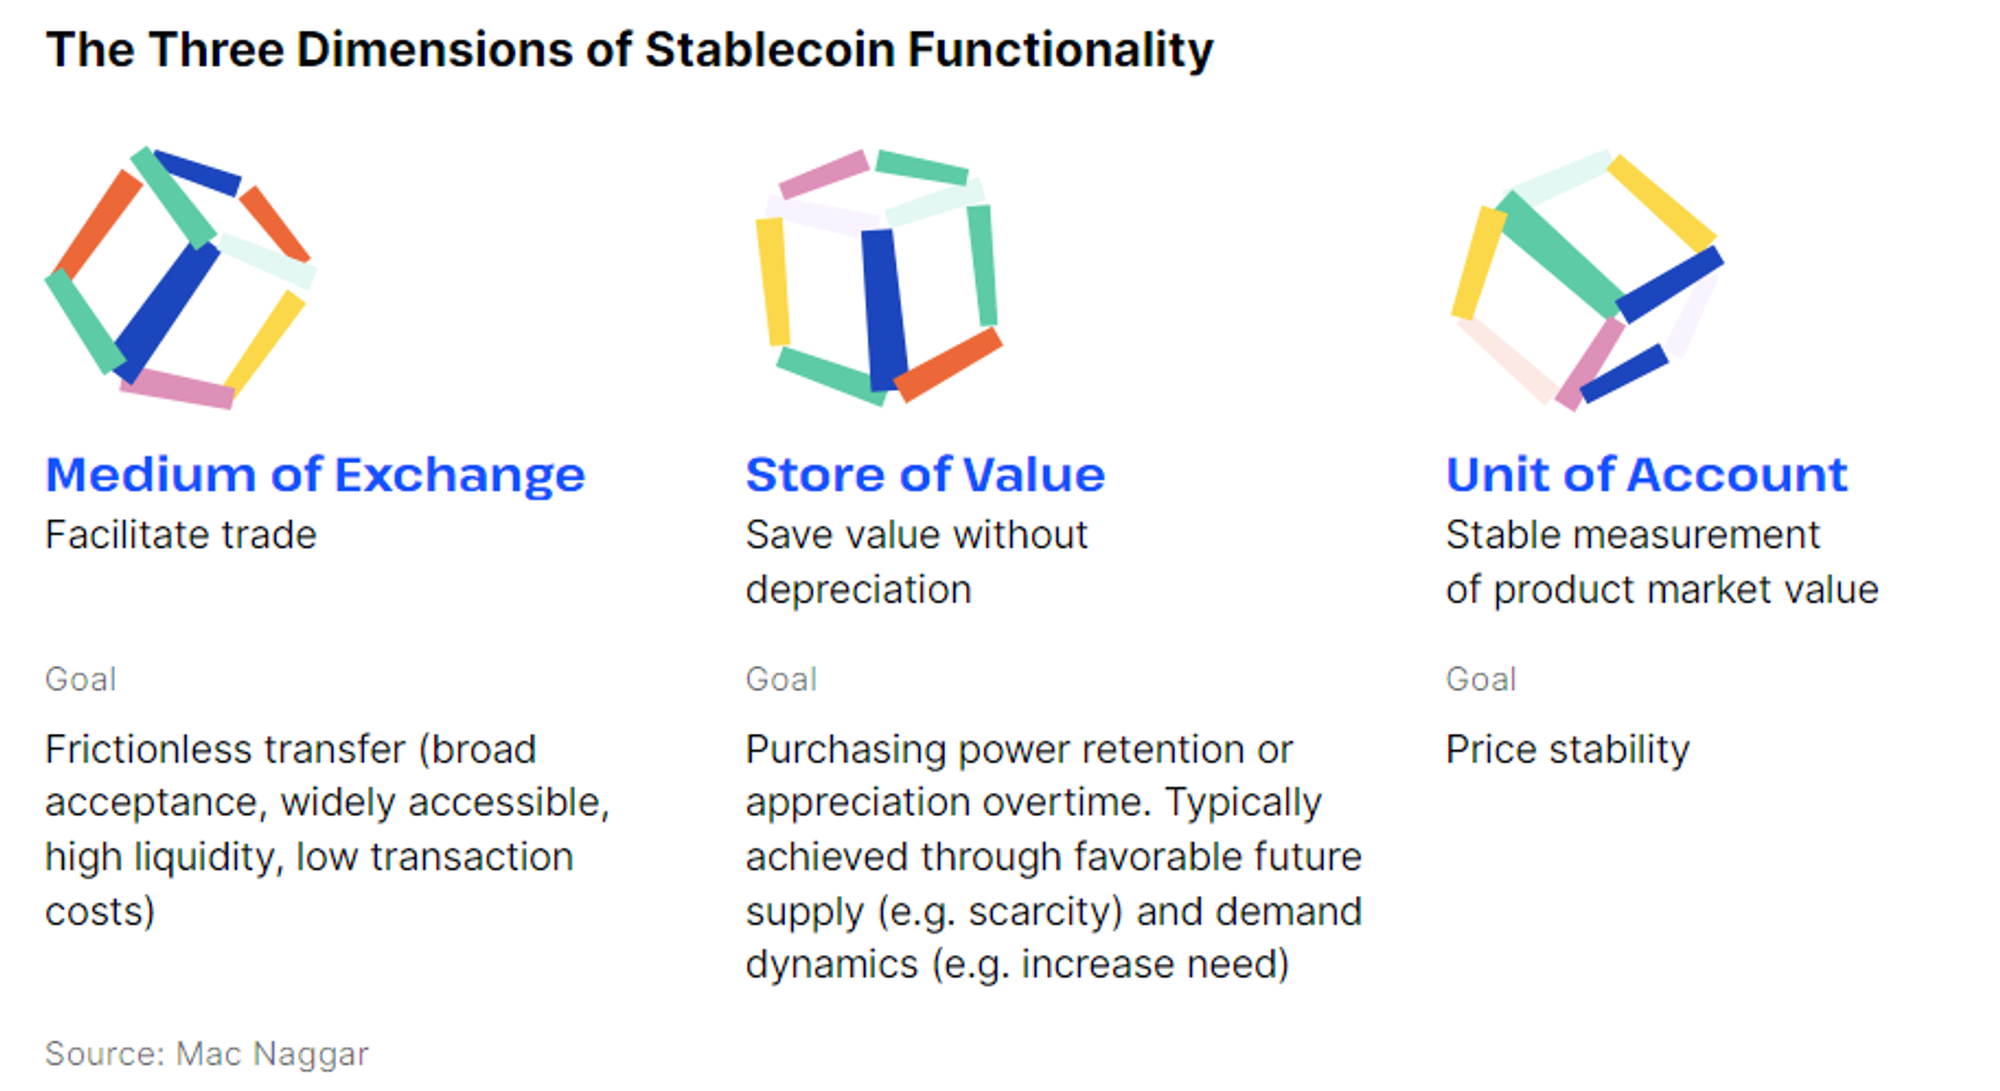Screen dimensions: 2000x1091
Task: Click the thick blue bar in first cube
Action: point(165,312)
